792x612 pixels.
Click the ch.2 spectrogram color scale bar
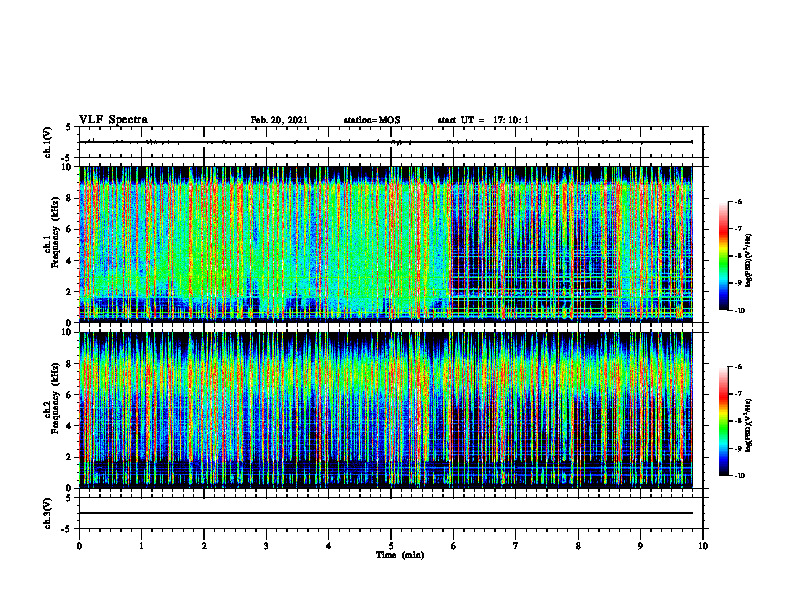tap(724, 421)
